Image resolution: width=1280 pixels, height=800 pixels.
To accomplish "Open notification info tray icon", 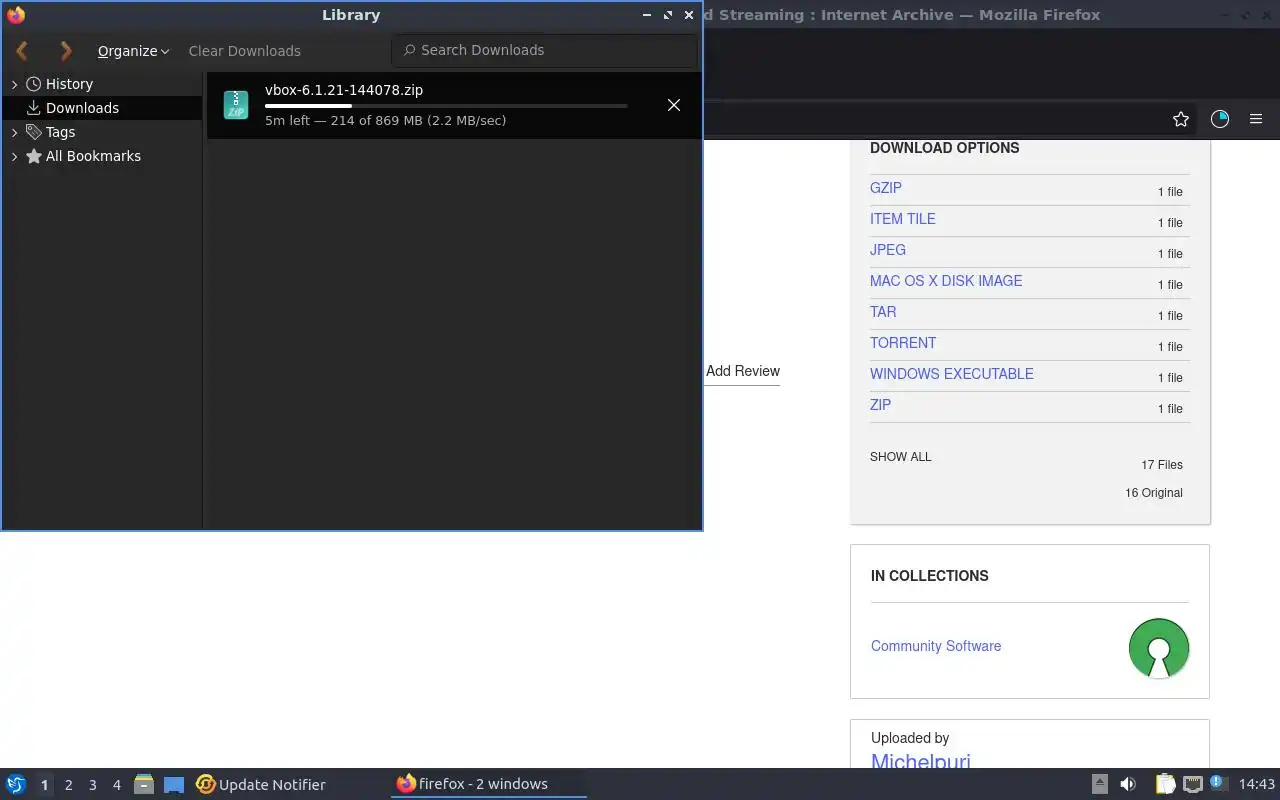I will [1217, 783].
